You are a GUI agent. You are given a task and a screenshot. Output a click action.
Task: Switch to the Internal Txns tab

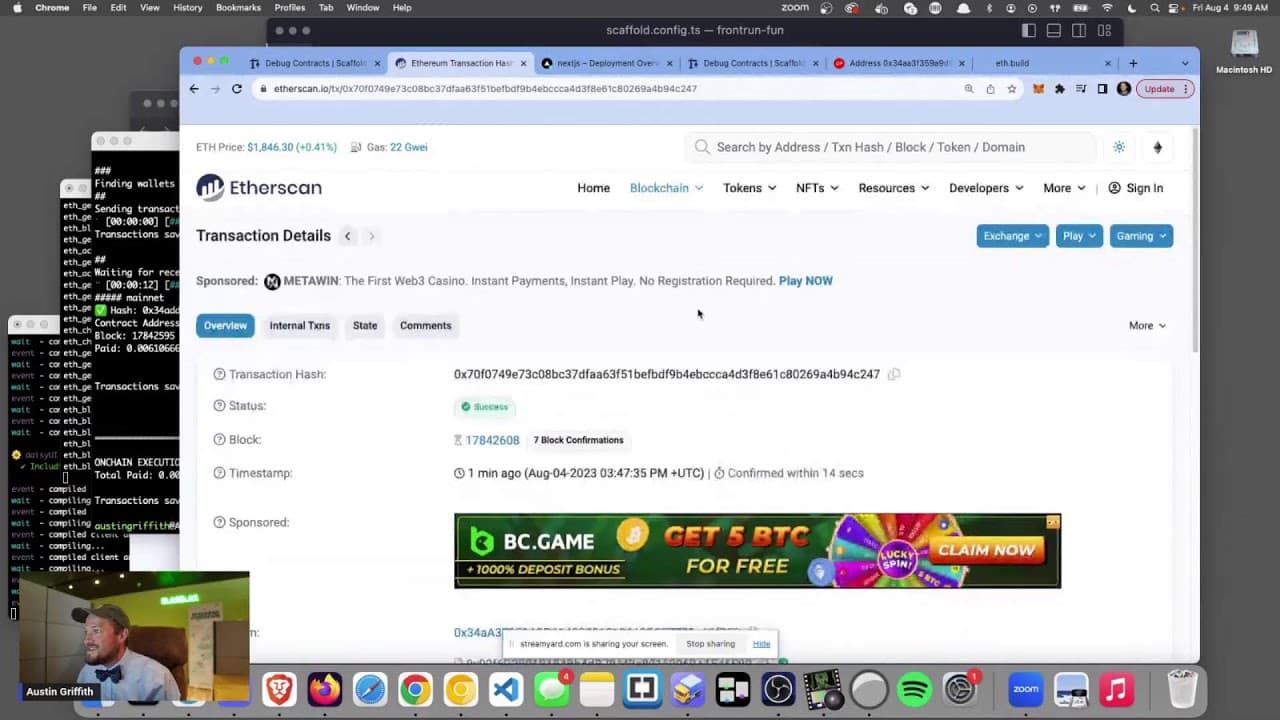299,325
